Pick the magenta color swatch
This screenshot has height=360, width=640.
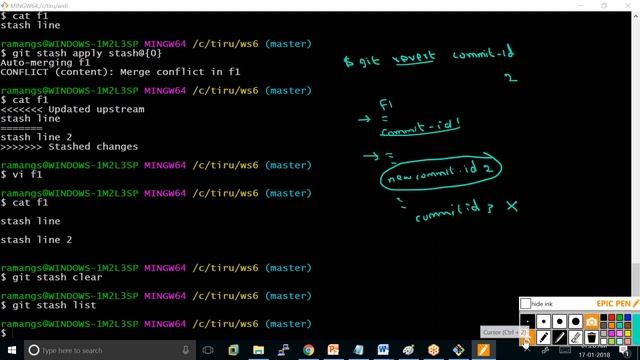(611, 333)
